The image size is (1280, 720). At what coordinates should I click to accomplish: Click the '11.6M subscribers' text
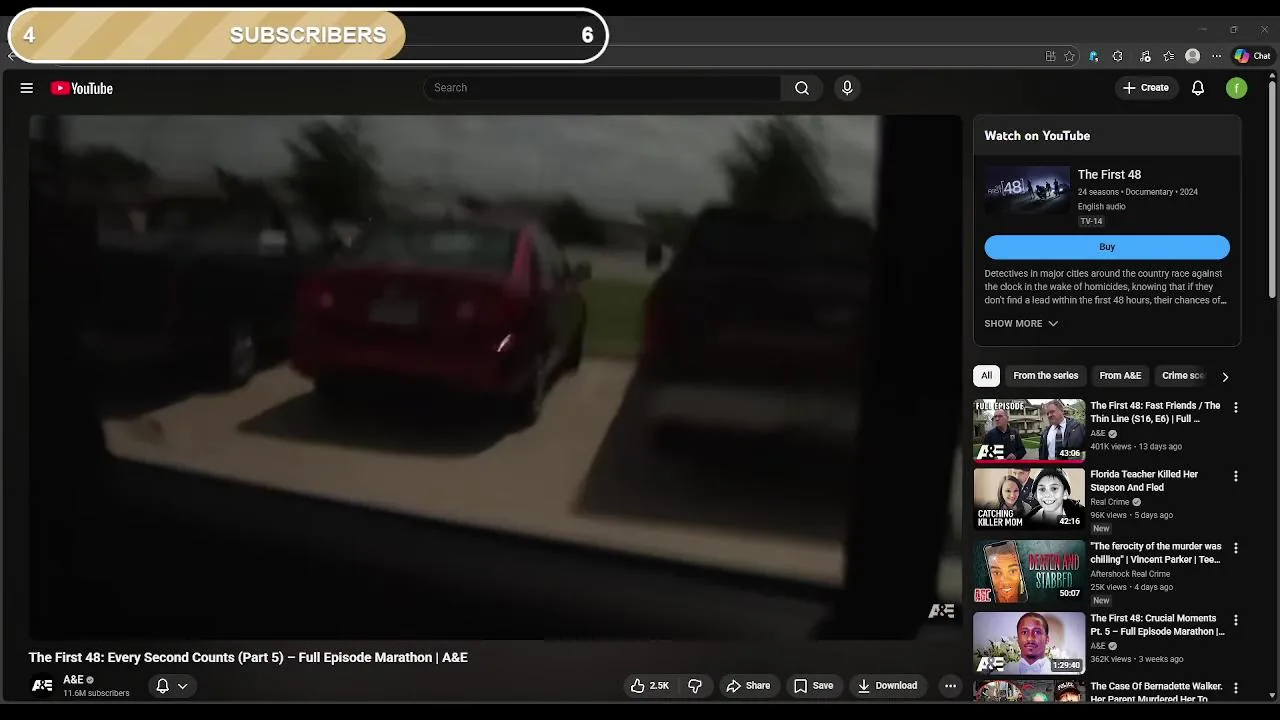(x=96, y=693)
